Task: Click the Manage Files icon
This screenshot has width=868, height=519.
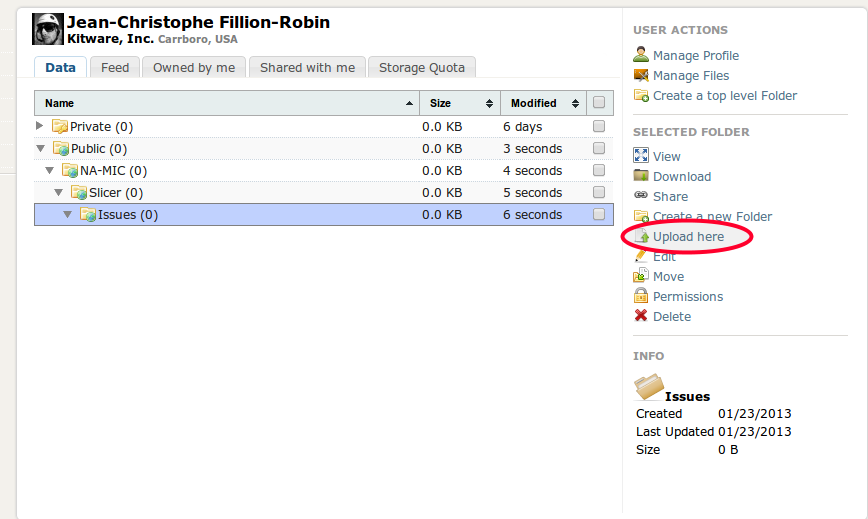Action: (x=641, y=75)
